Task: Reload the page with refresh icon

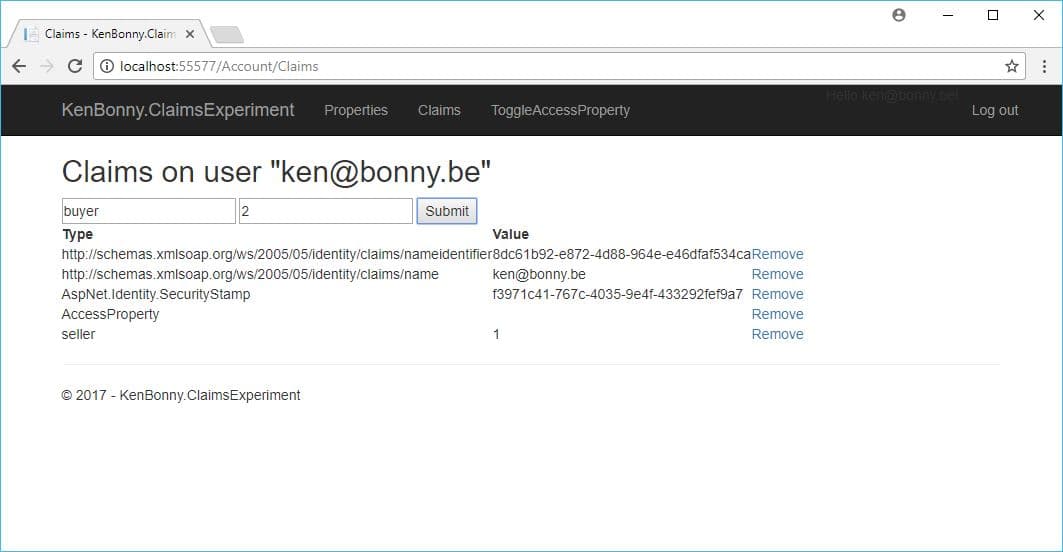Action: (74, 66)
